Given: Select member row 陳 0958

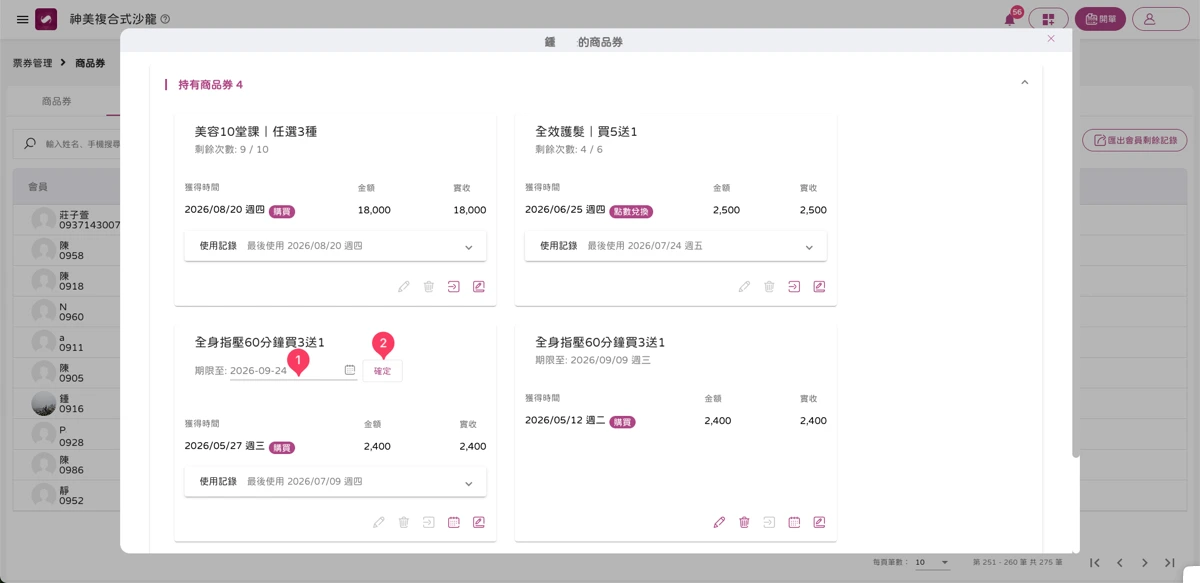Looking at the screenshot, I should [x=66, y=250].
